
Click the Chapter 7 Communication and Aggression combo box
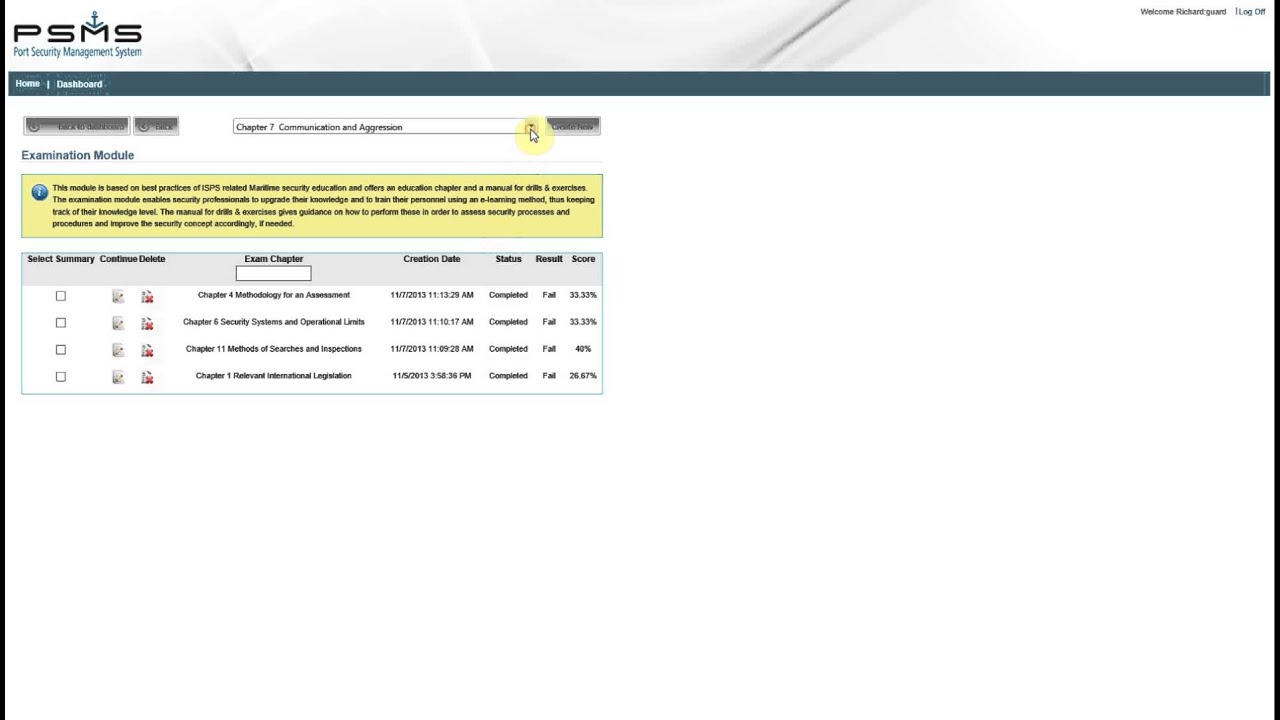coord(385,127)
